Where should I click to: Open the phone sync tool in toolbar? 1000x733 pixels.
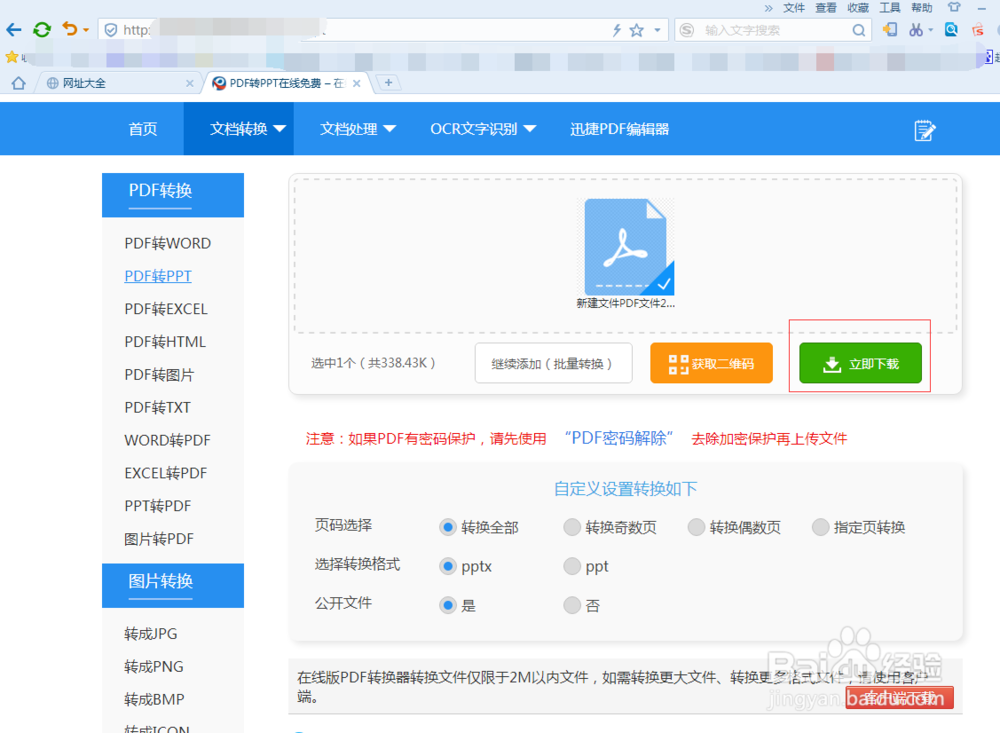(891, 29)
